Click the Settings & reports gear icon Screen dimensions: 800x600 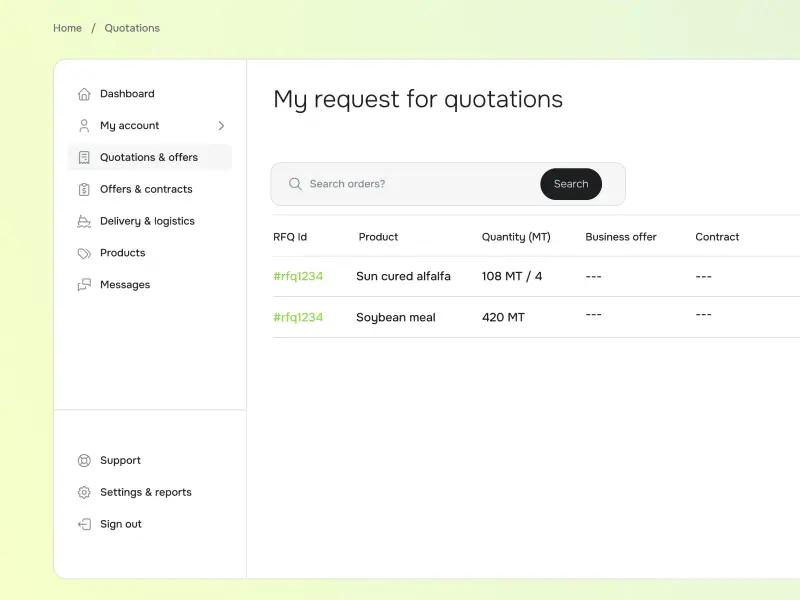point(84,493)
